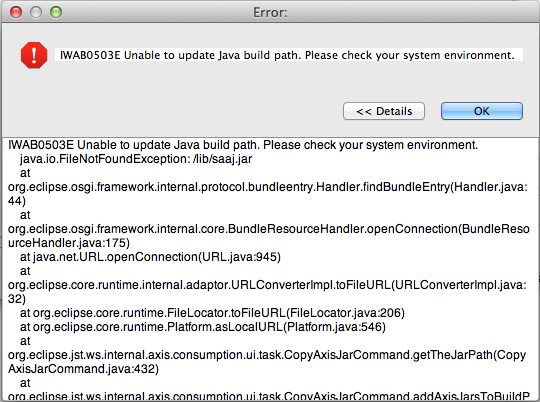Click the URLConverterImpl.toFileURL stack trace line
The height and width of the screenshot is (402, 540).
pyautogui.click(x=267, y=285)
